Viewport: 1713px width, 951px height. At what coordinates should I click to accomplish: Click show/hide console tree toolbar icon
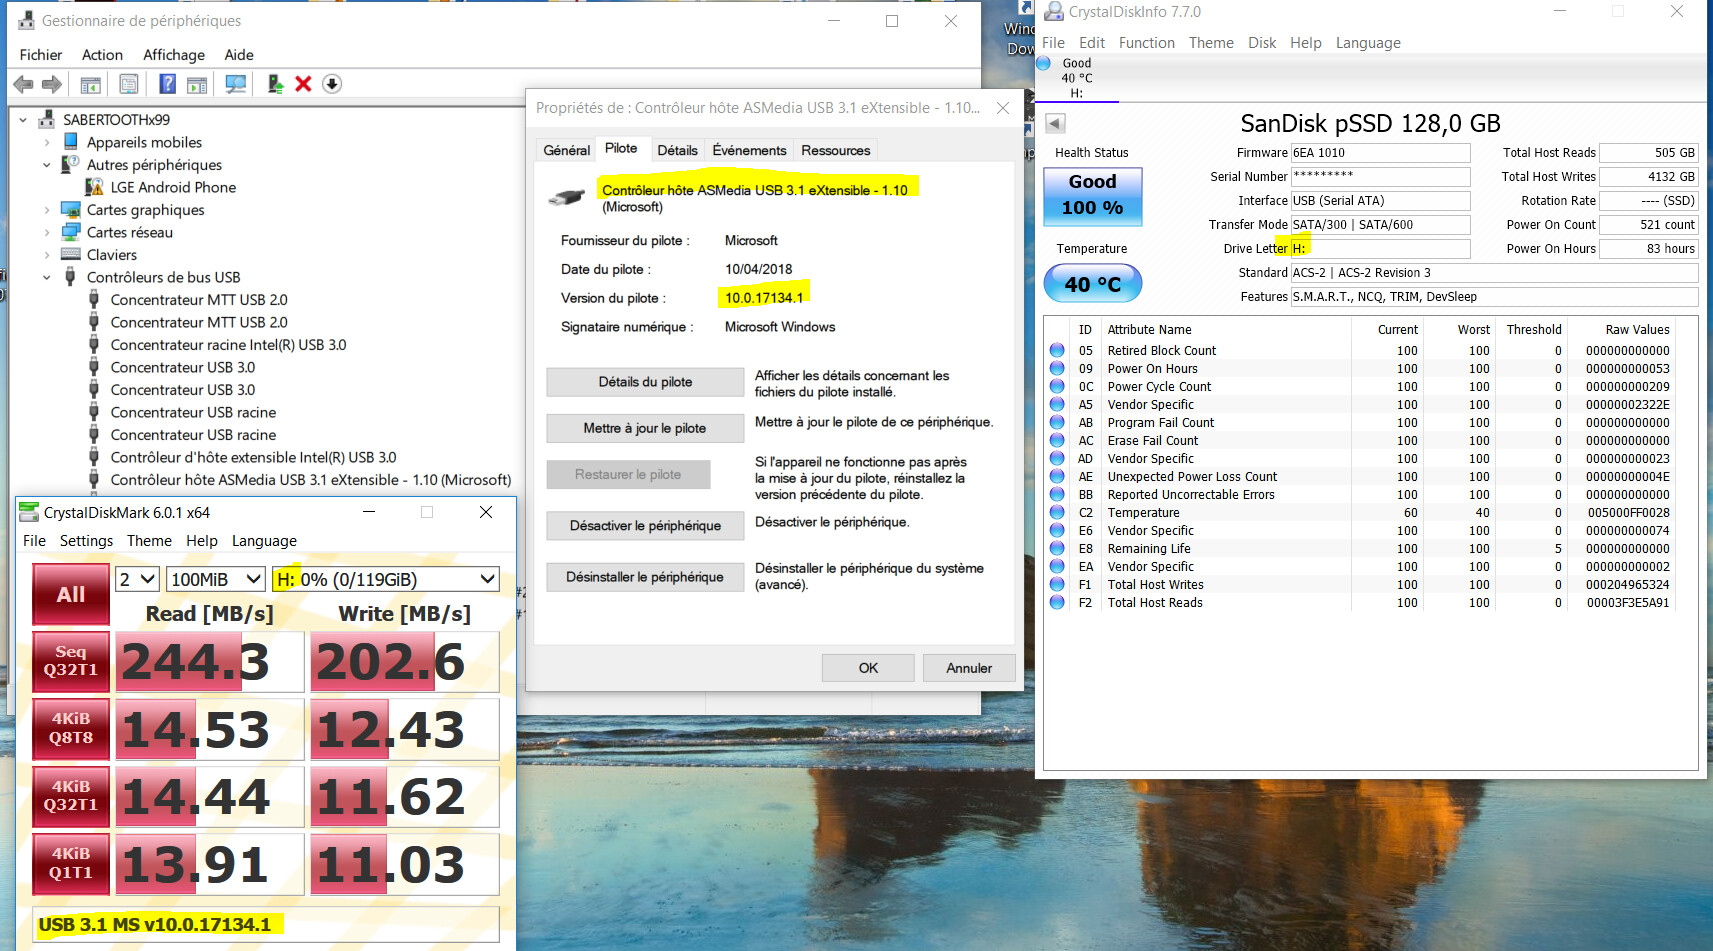pos(90,85)
